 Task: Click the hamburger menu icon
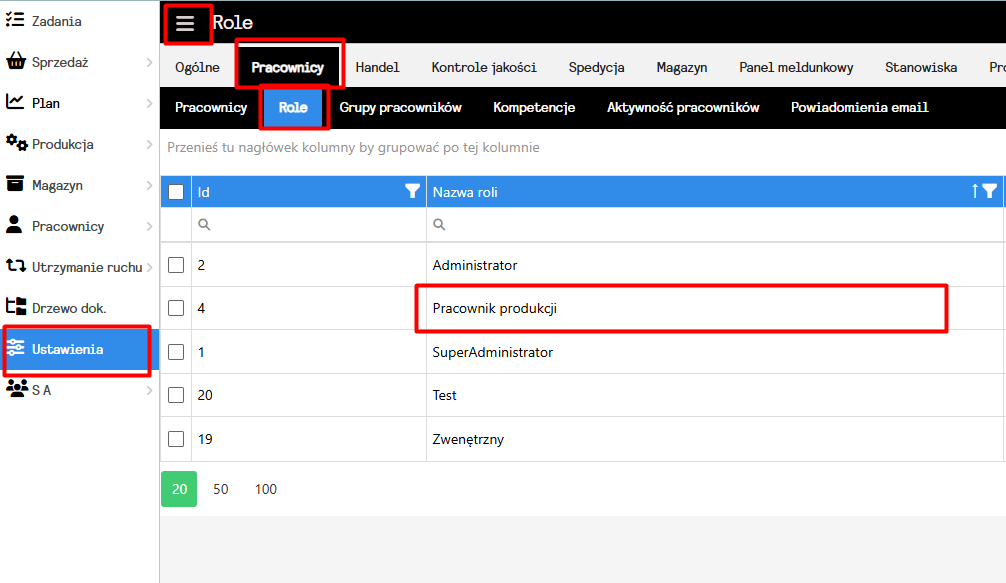(x=185, y=24)
